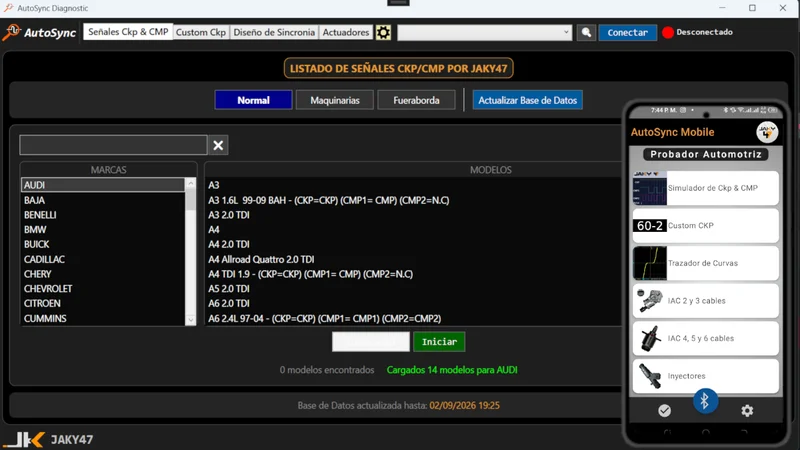Click the Desconectado status indicator
800x450 pixels.
[697, 32]
